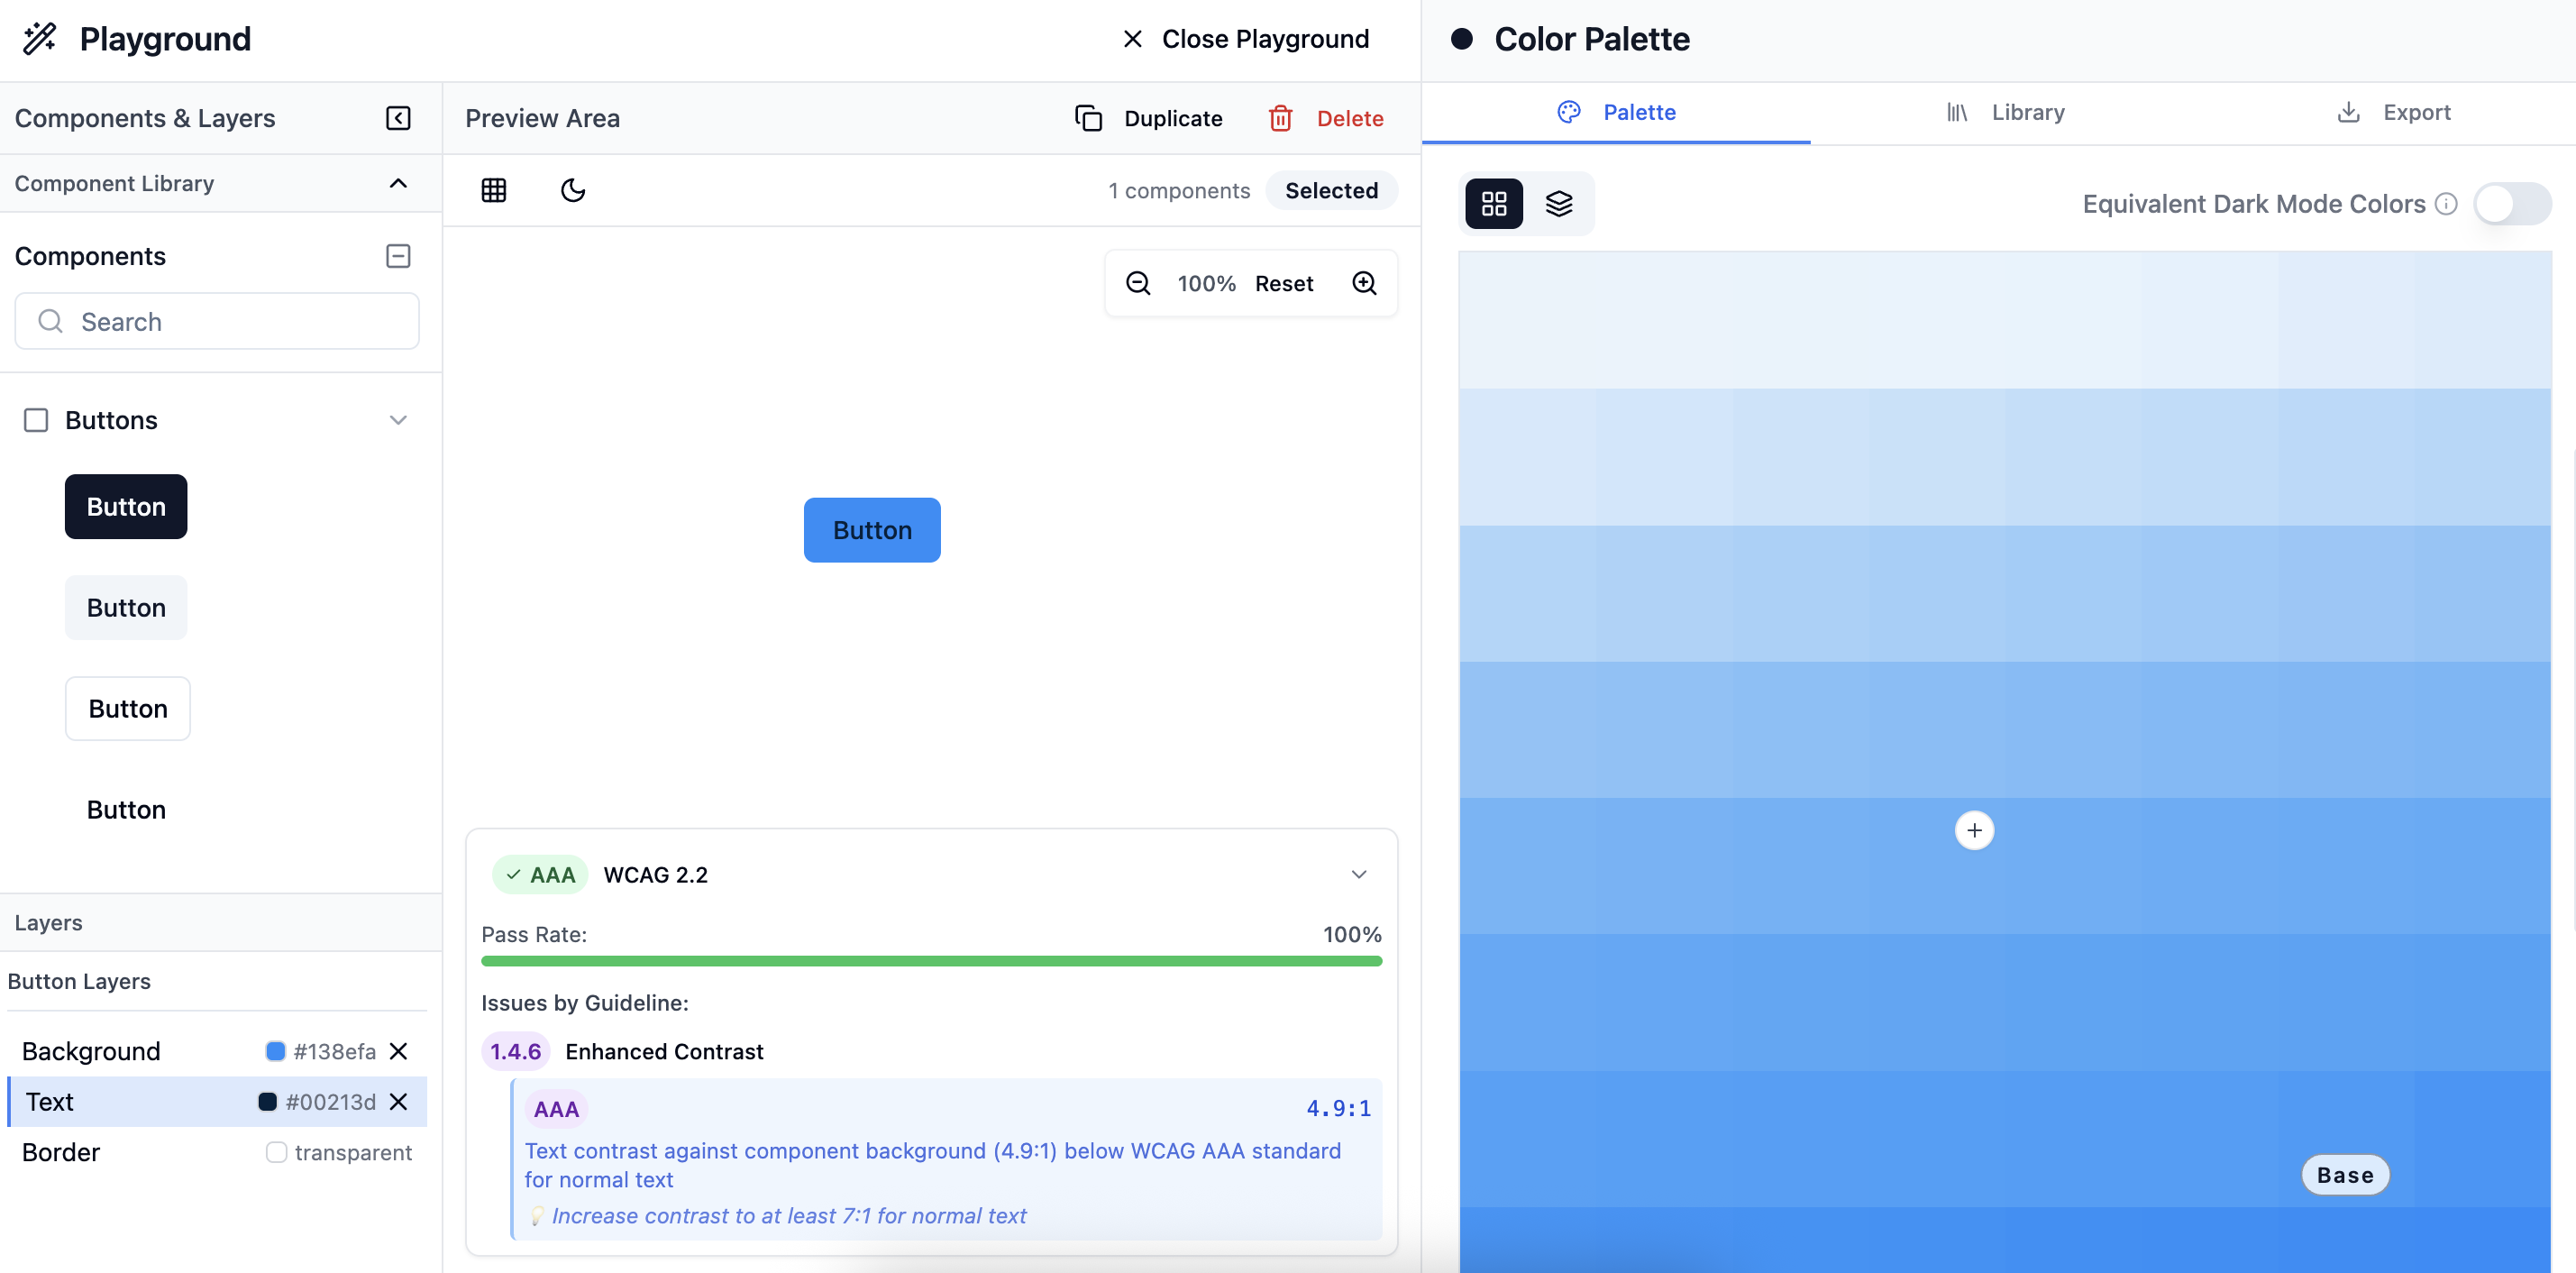Click the zoom in magnifier icon

(1364, 283)
